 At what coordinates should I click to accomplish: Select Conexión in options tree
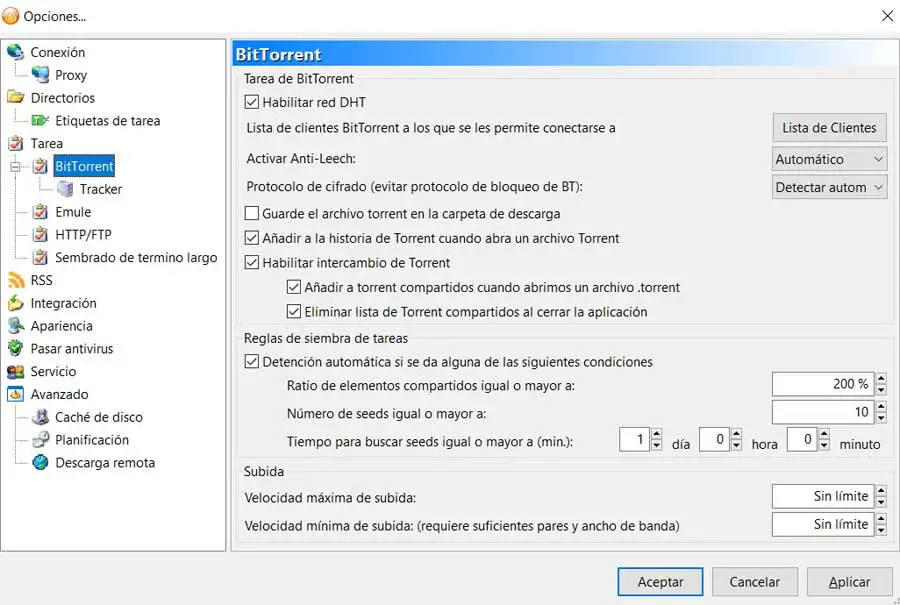coord(57,52)
